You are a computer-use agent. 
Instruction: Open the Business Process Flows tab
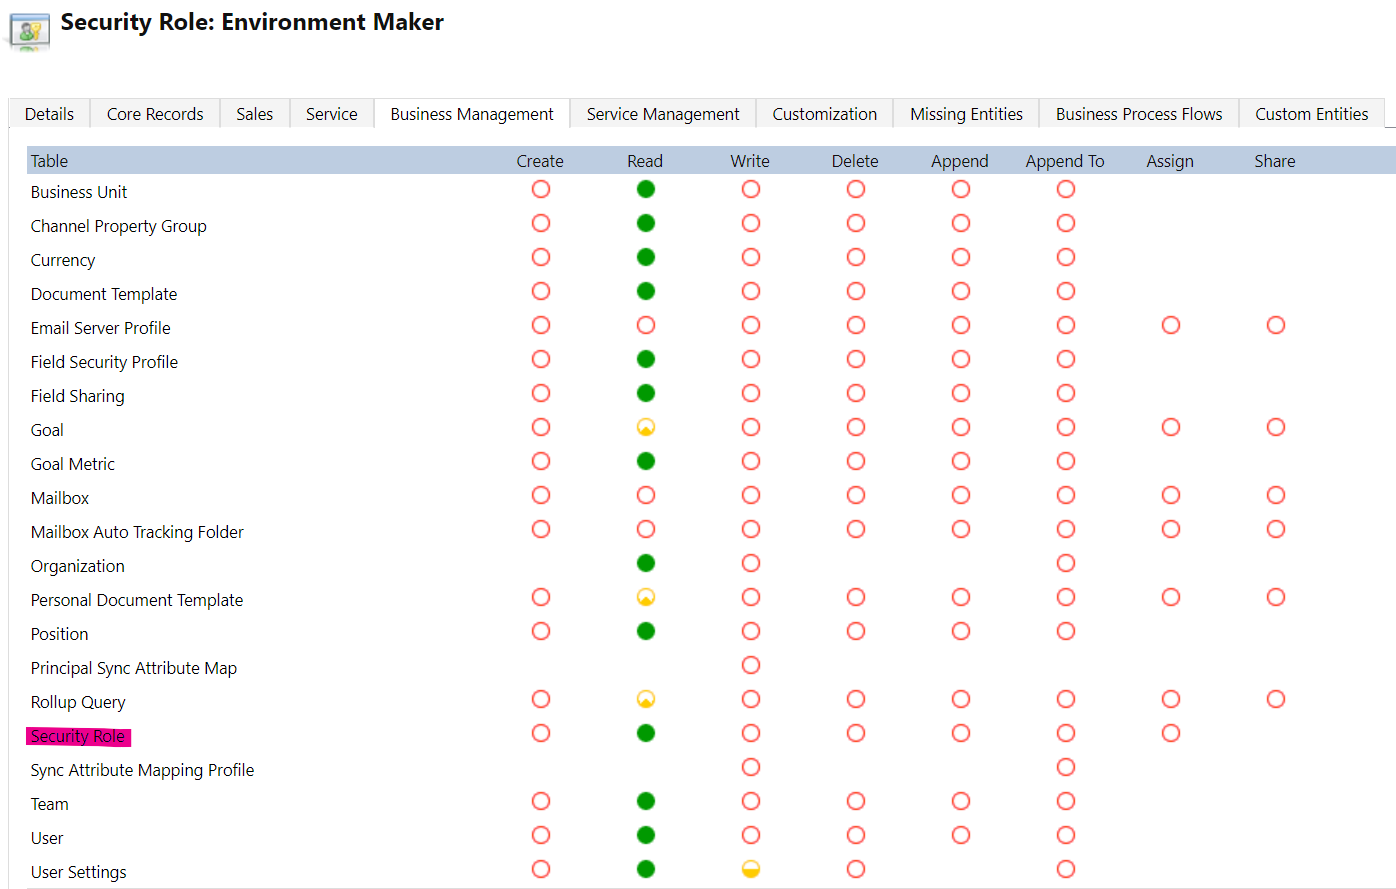1138,113
